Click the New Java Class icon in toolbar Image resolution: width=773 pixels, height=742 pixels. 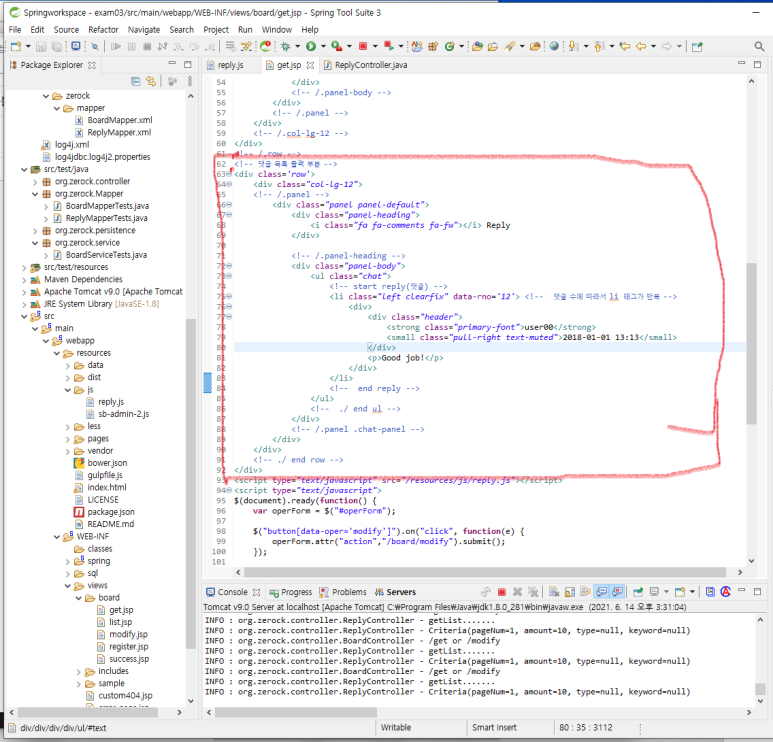(x=450, y=46)
